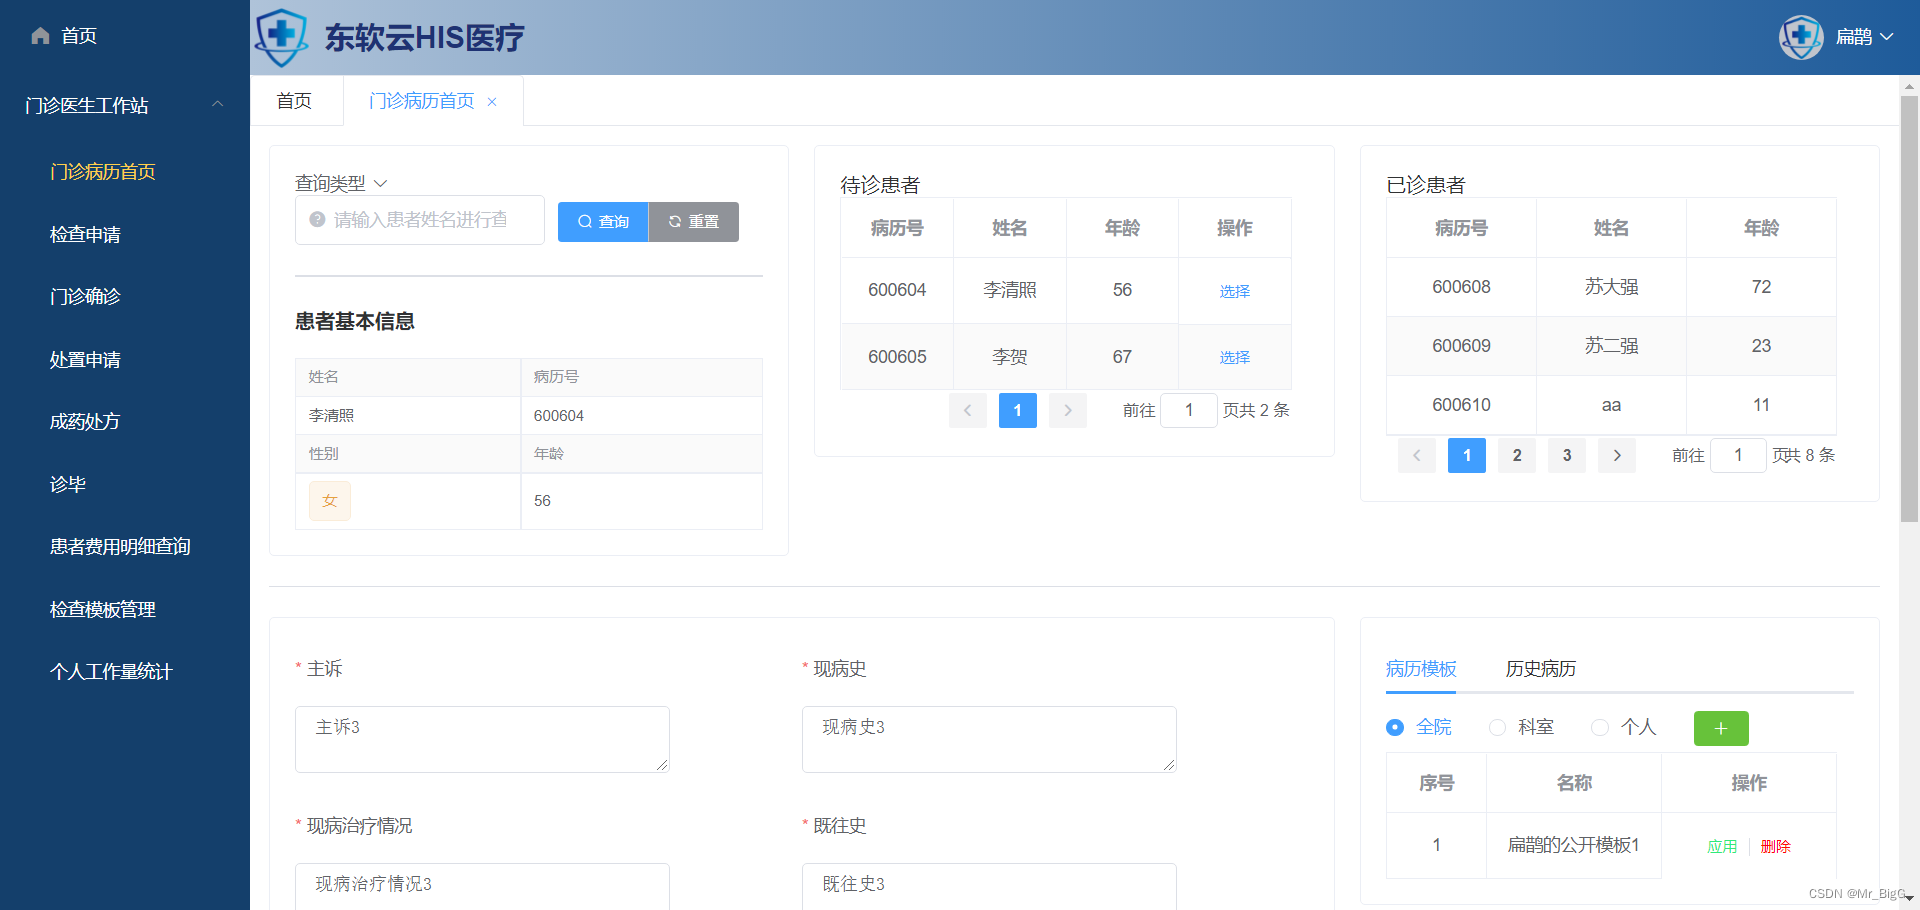Screen dimensions: 1920x910
Task: Click 应用 for 扁鹊的公开模板1
Action: tap(1722, 847)
